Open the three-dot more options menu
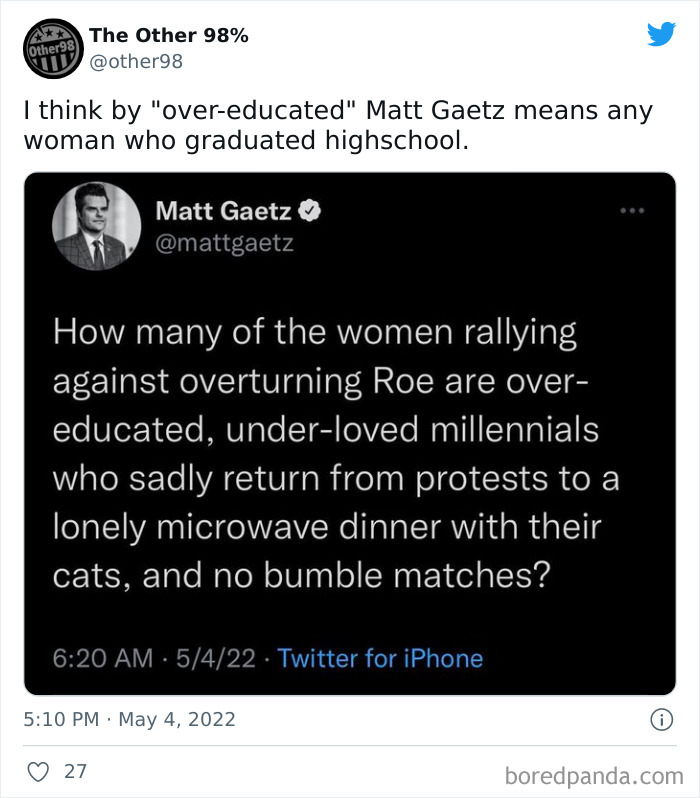The height and width of the screenshot is (798, 700). pyautogui.click(x=632, y=211)
